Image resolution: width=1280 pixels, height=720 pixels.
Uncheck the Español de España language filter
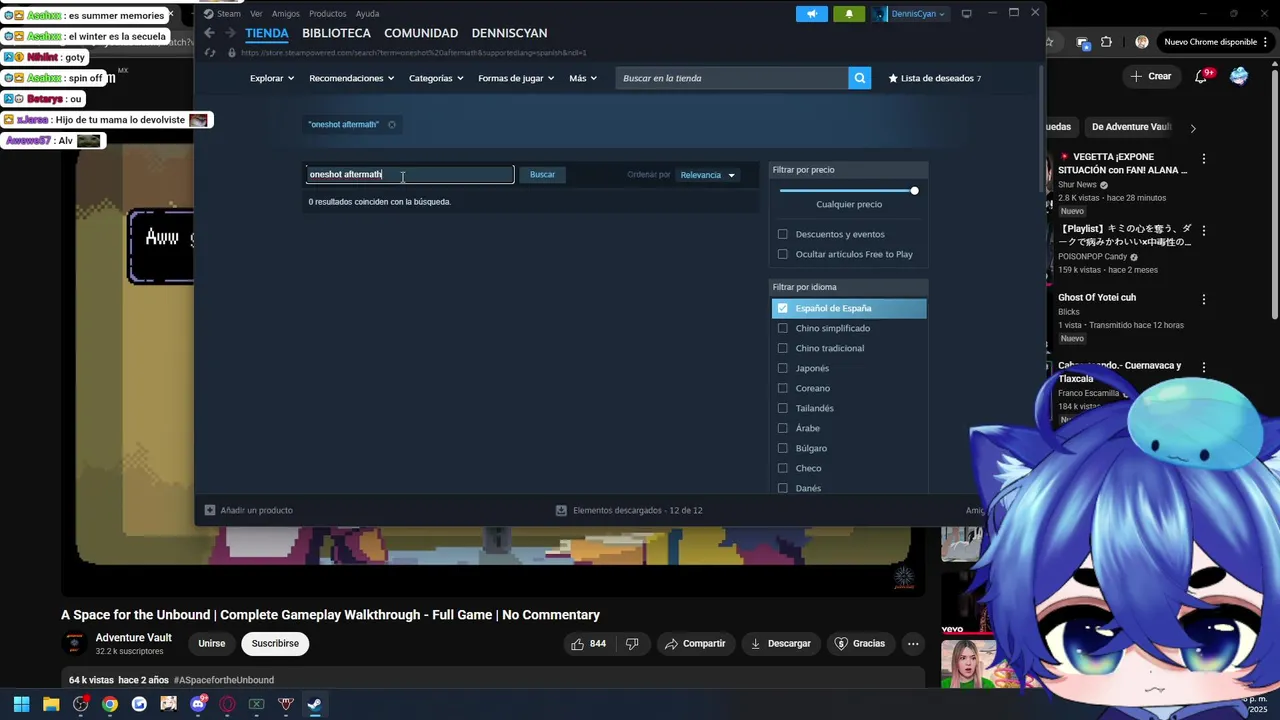(783, 308)
